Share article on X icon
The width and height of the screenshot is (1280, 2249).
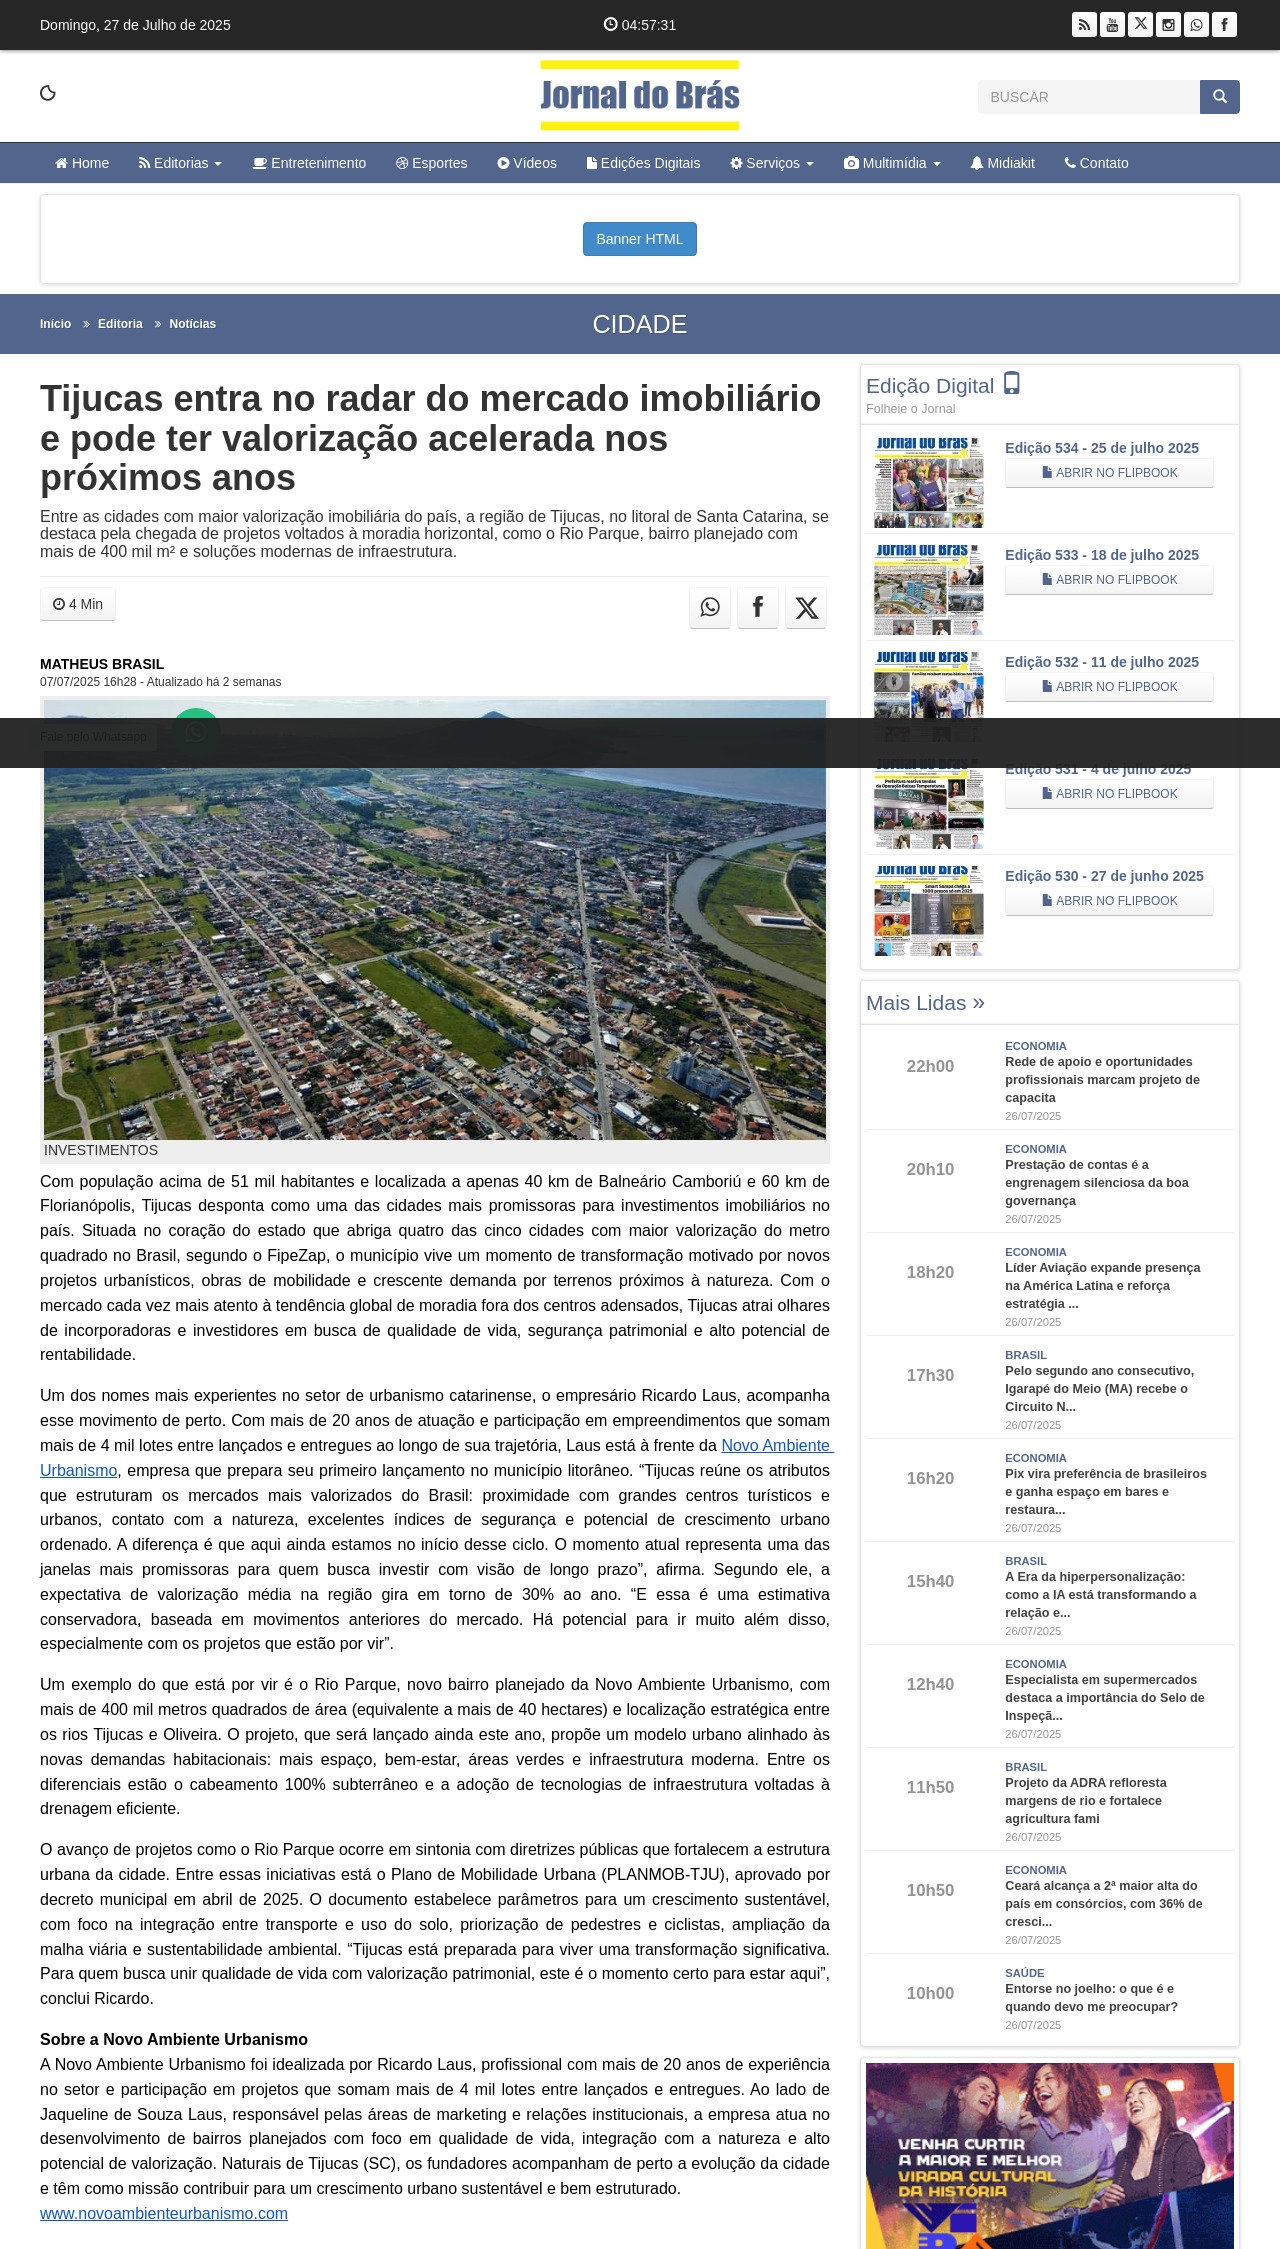pyautogui.click(x=806, y=607)
